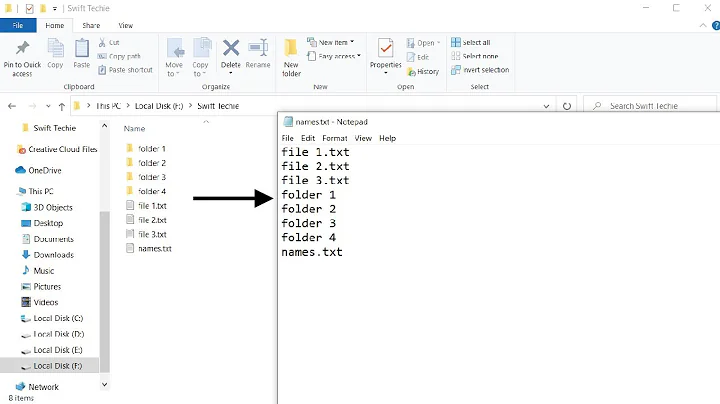Image resolution: width=720 pixels, height=404 pixels.
Task: Click the Open button in ribbon
Action: tap(423, 43)
